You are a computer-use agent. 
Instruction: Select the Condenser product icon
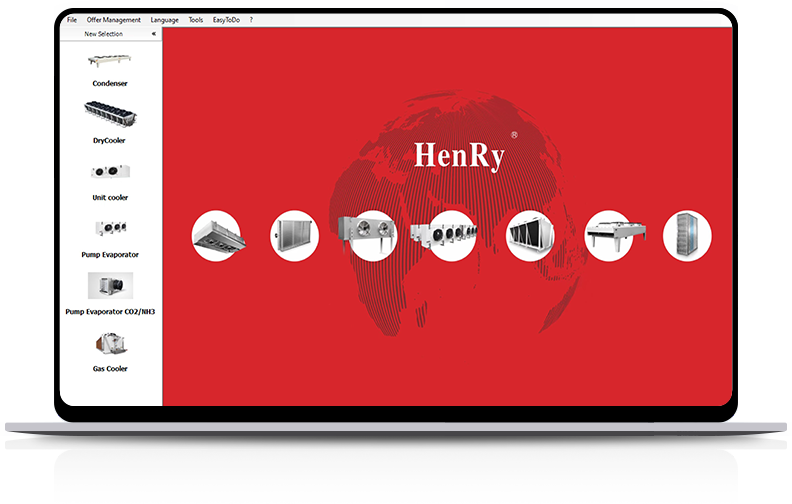tap(110, 61)
